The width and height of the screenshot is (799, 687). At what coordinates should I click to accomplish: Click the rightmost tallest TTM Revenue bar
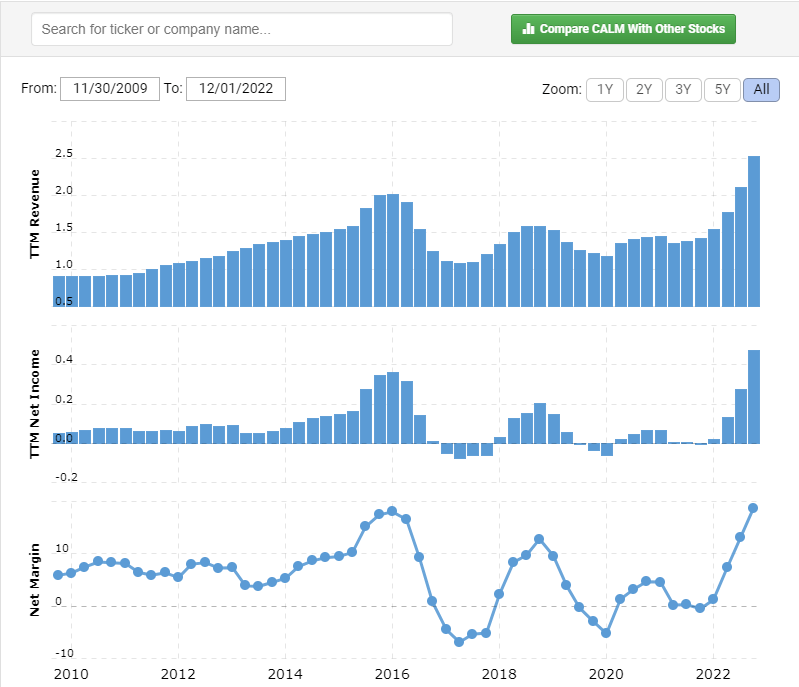tap(754, 231)
